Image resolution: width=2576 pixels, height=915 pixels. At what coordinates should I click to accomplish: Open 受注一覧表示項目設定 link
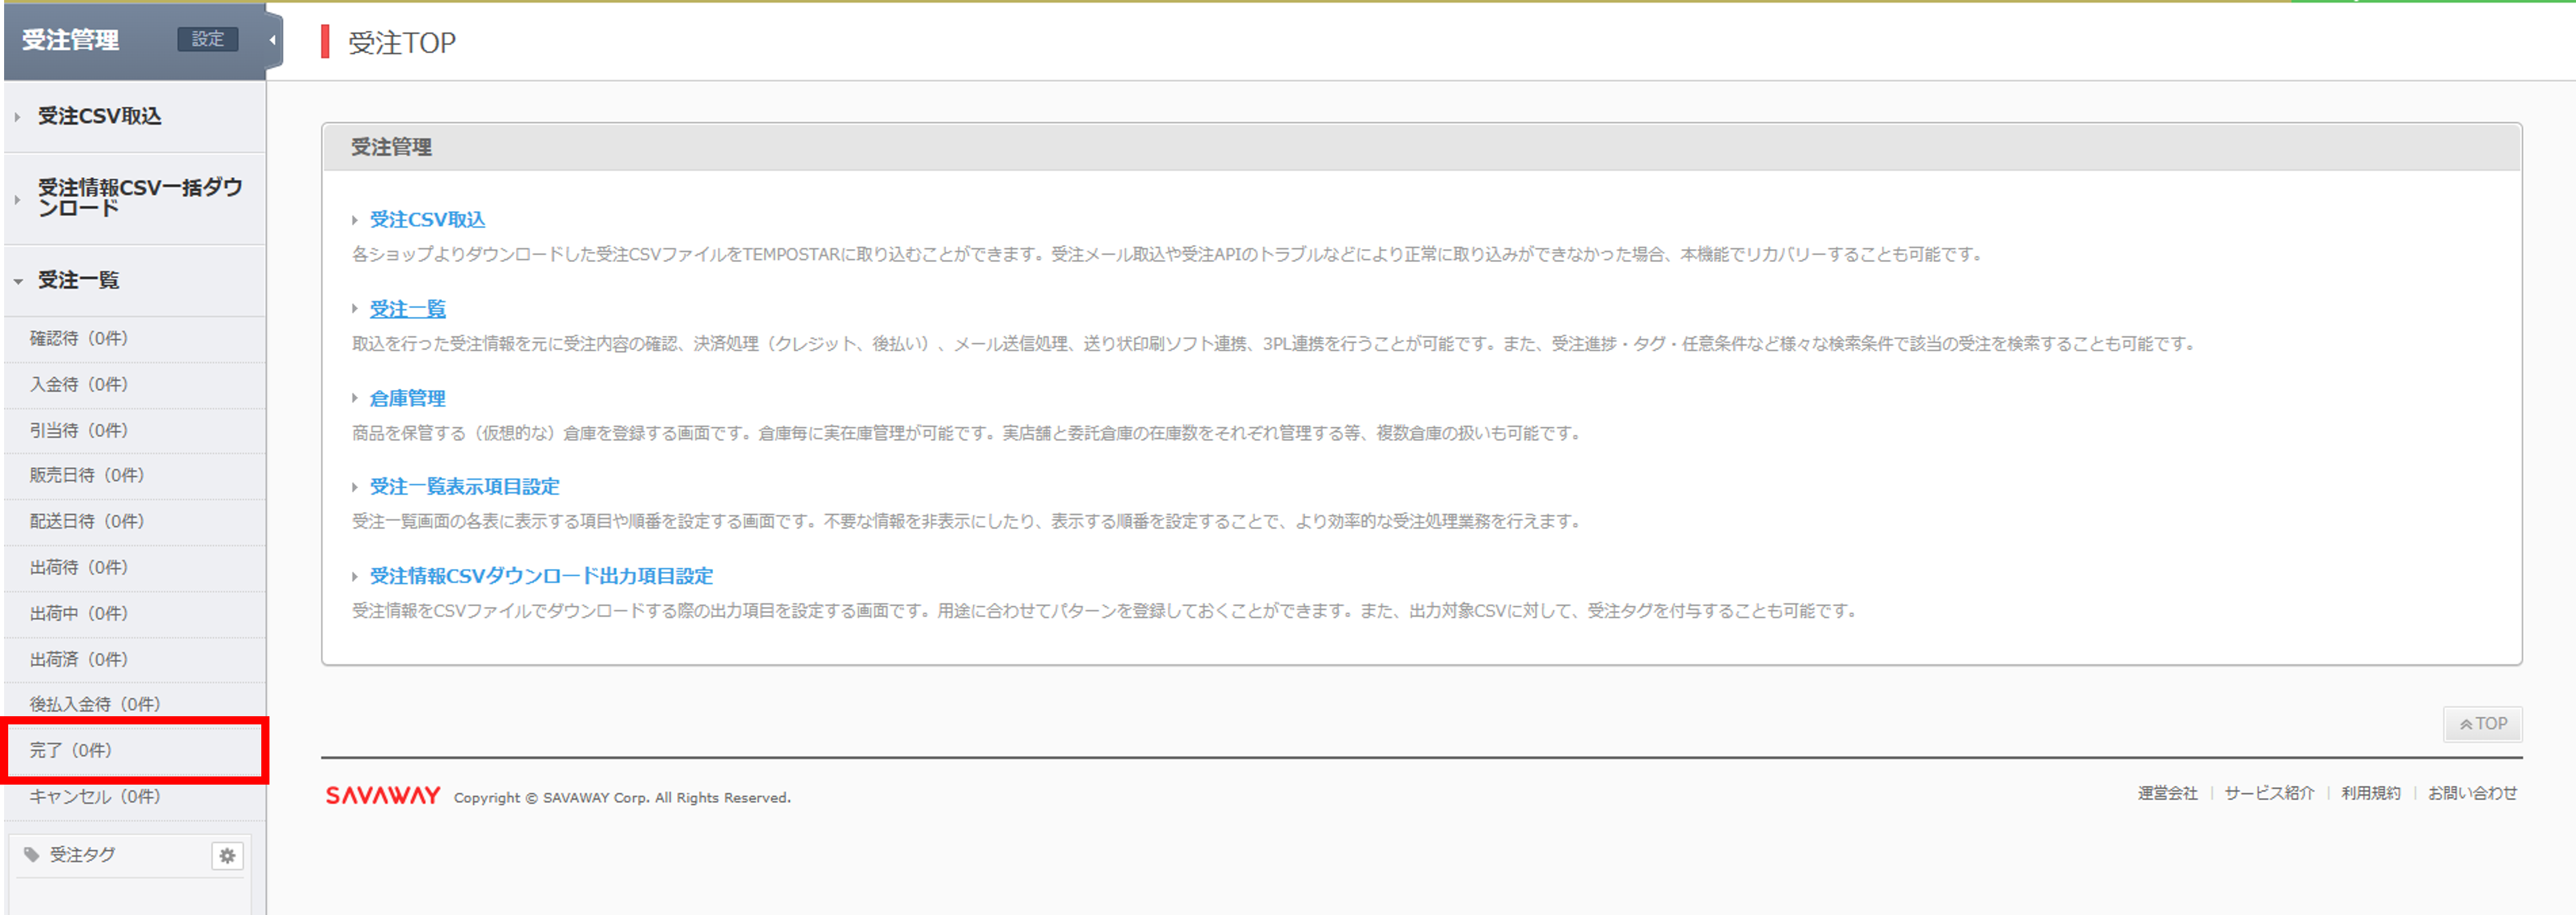tap(464, 487)
